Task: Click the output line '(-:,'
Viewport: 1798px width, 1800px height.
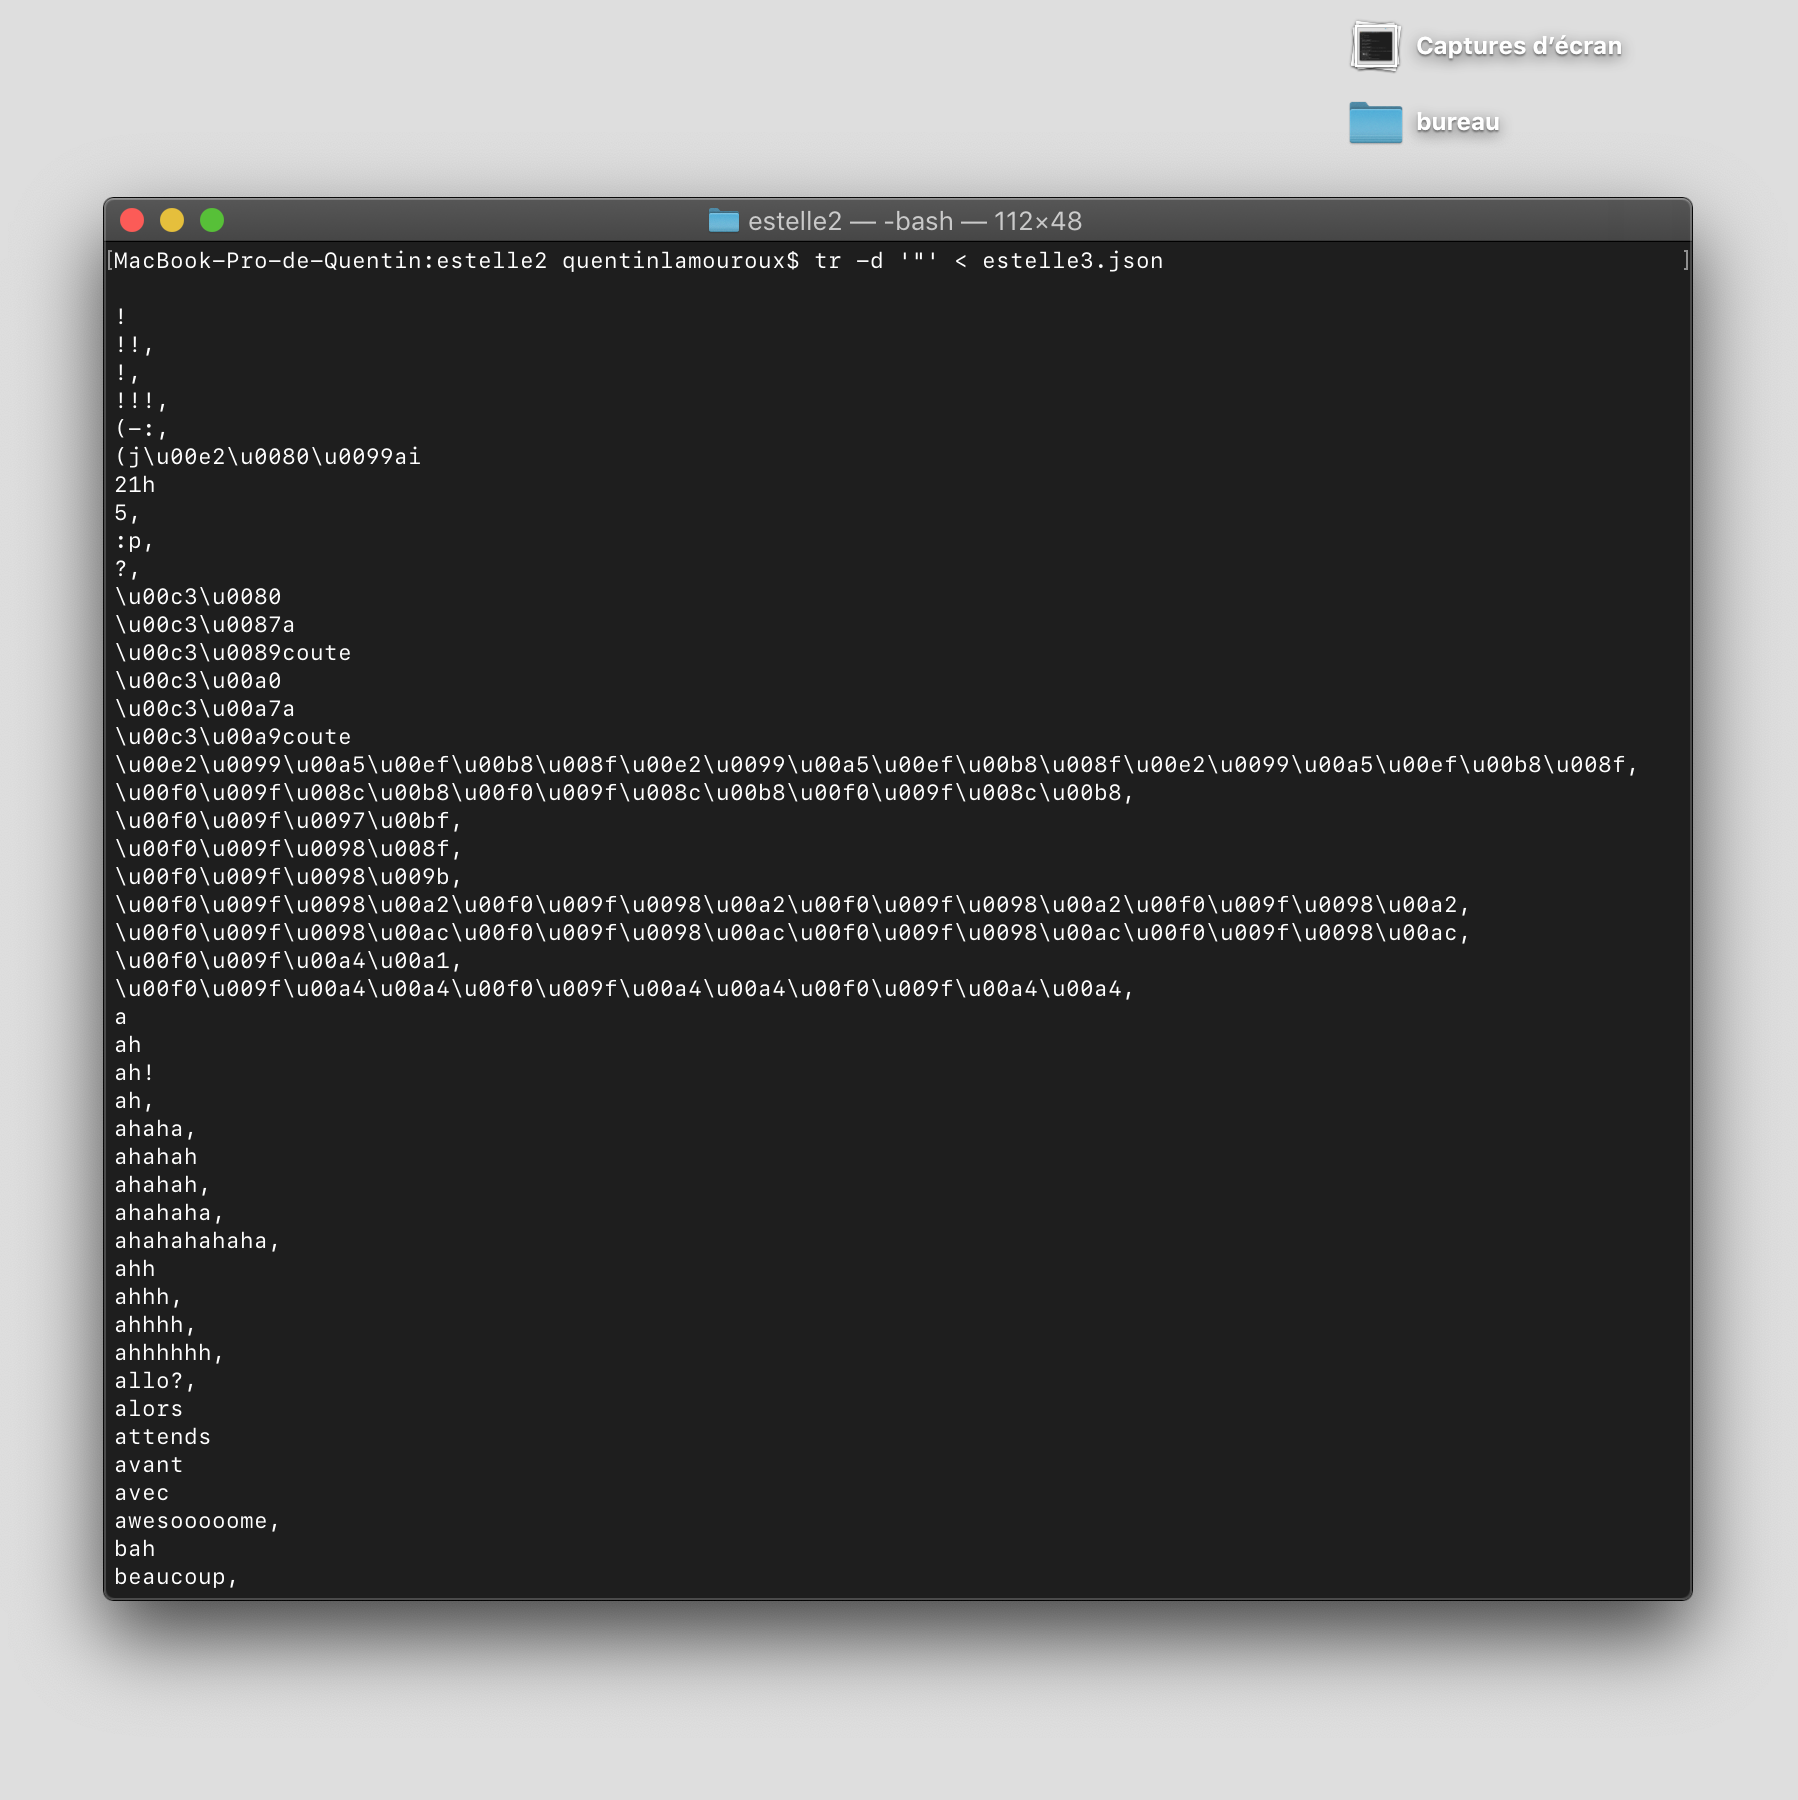Action: pyautogui.click(x=141, y=429)
